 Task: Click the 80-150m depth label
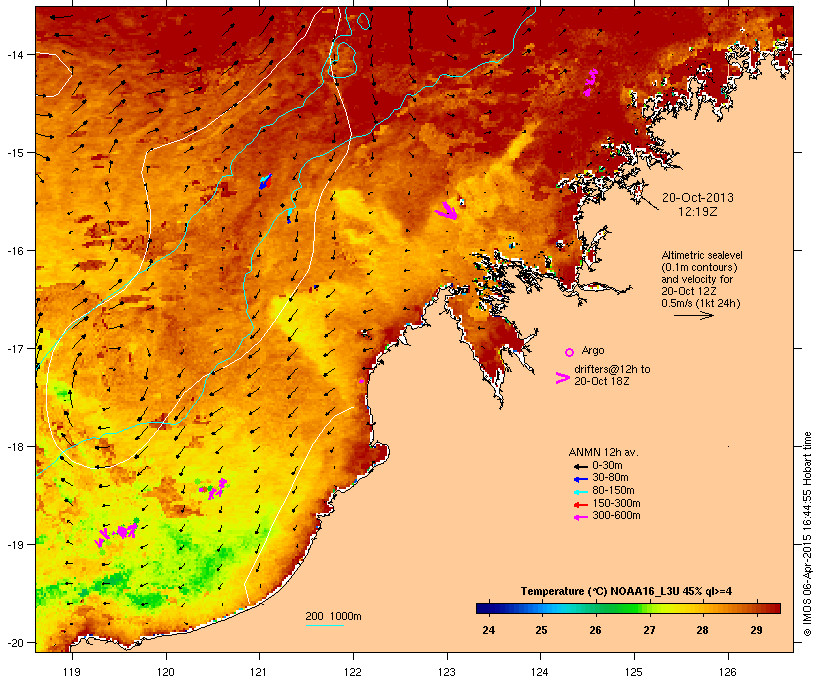(613, 491)
